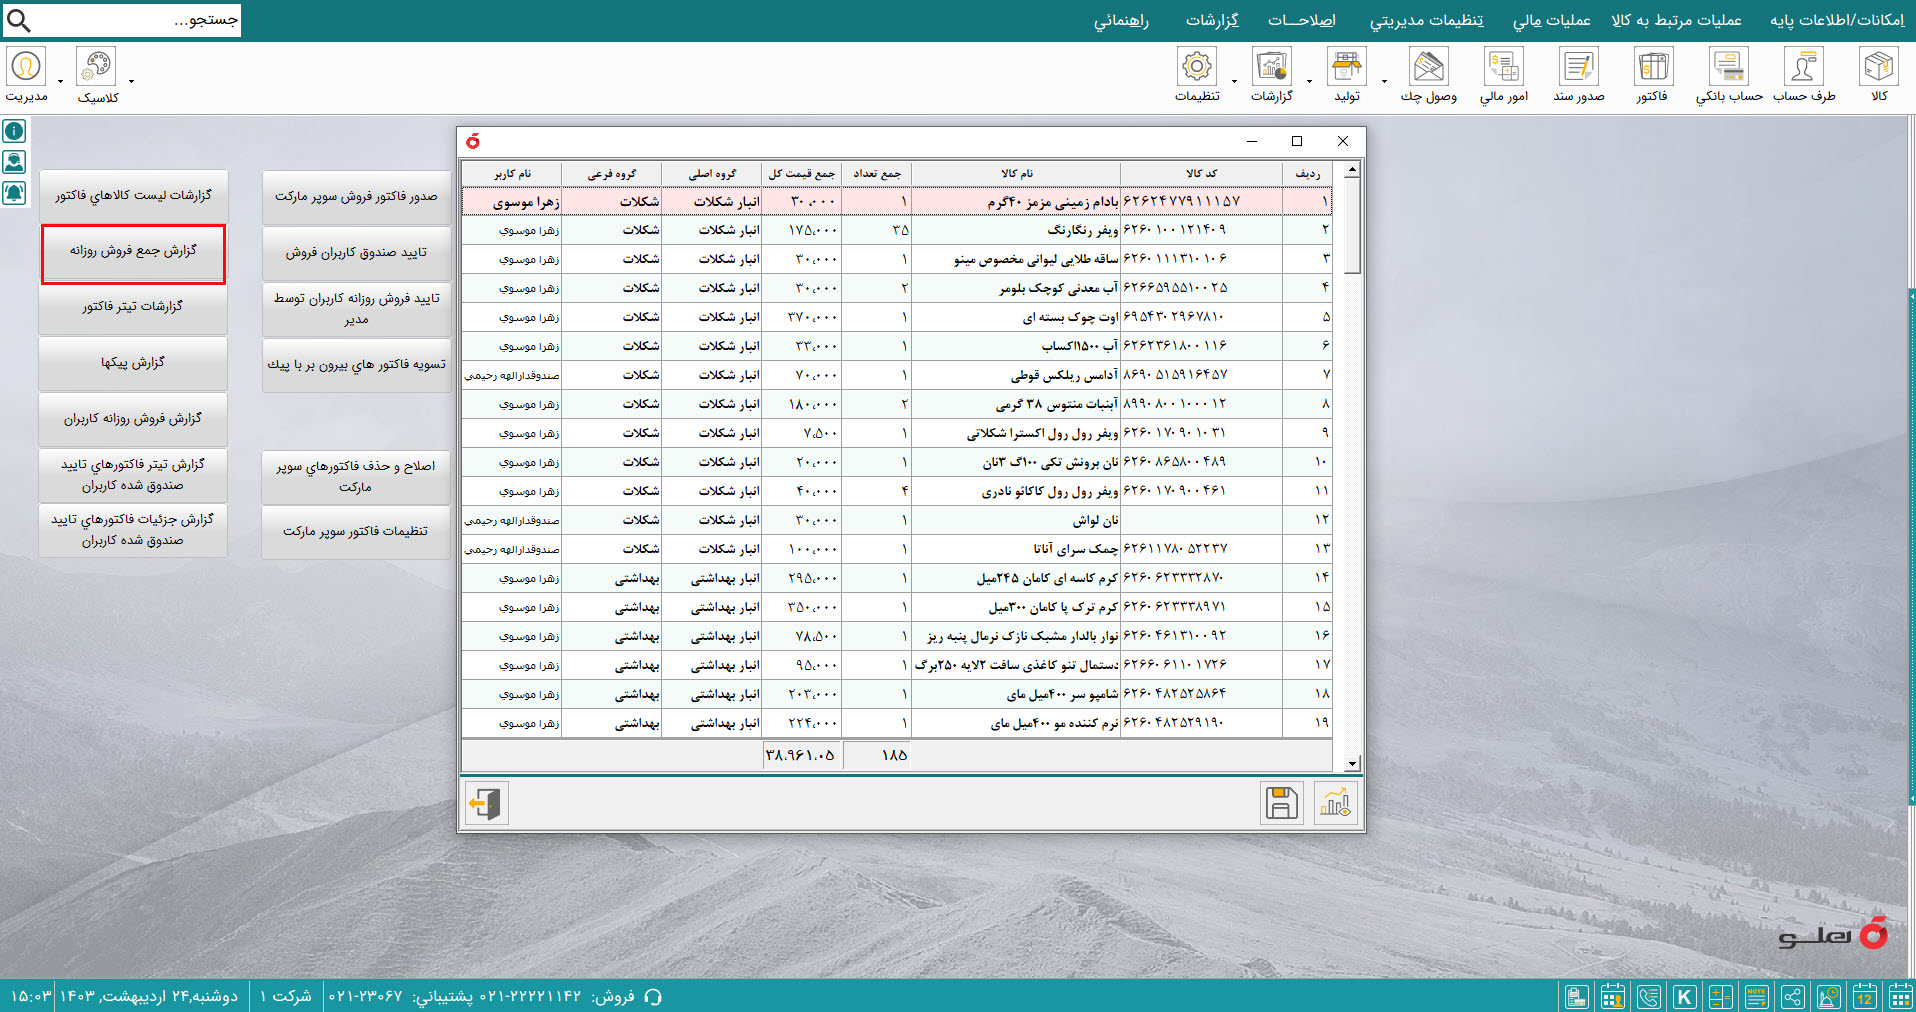Open the تولید toolbar icon
Image resolution: width=1916 pixels, height=1012 pixels.
coord(1347,67)
